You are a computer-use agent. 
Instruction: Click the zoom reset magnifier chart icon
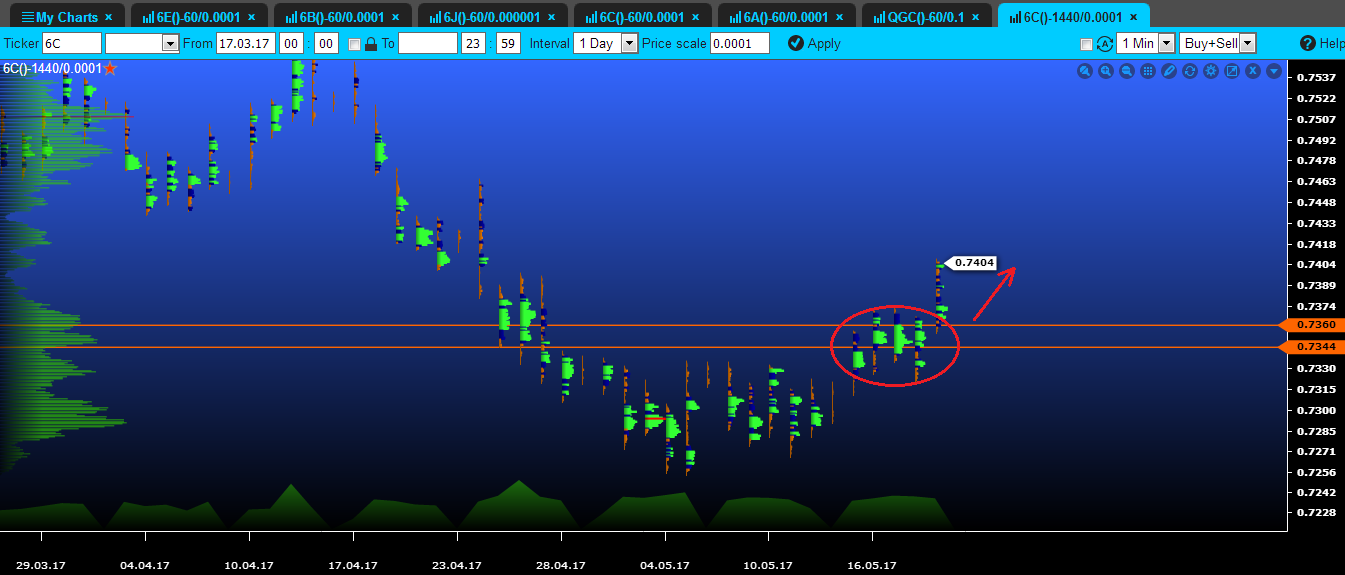[x=1085, y=71]
